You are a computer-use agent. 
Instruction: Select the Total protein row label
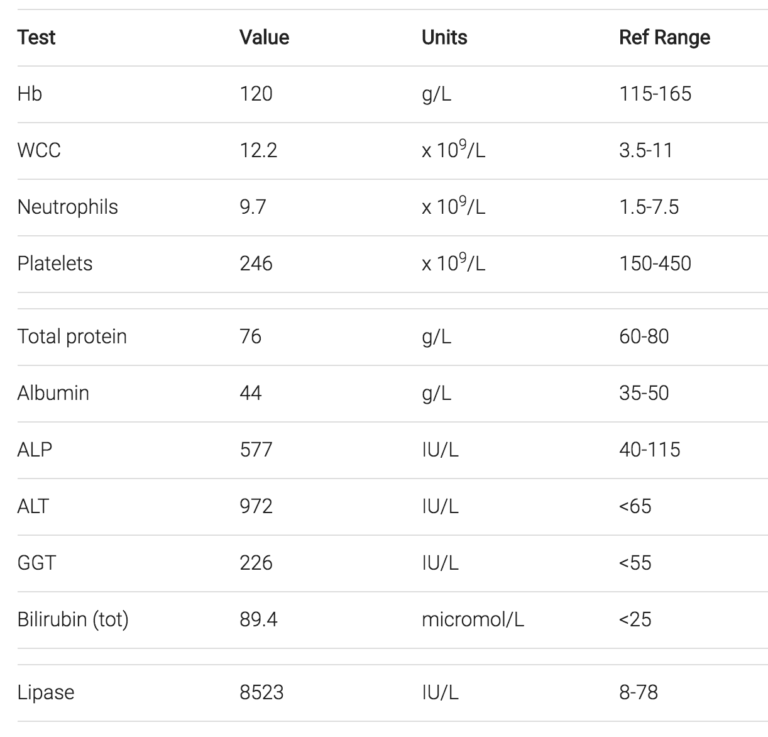72,337
